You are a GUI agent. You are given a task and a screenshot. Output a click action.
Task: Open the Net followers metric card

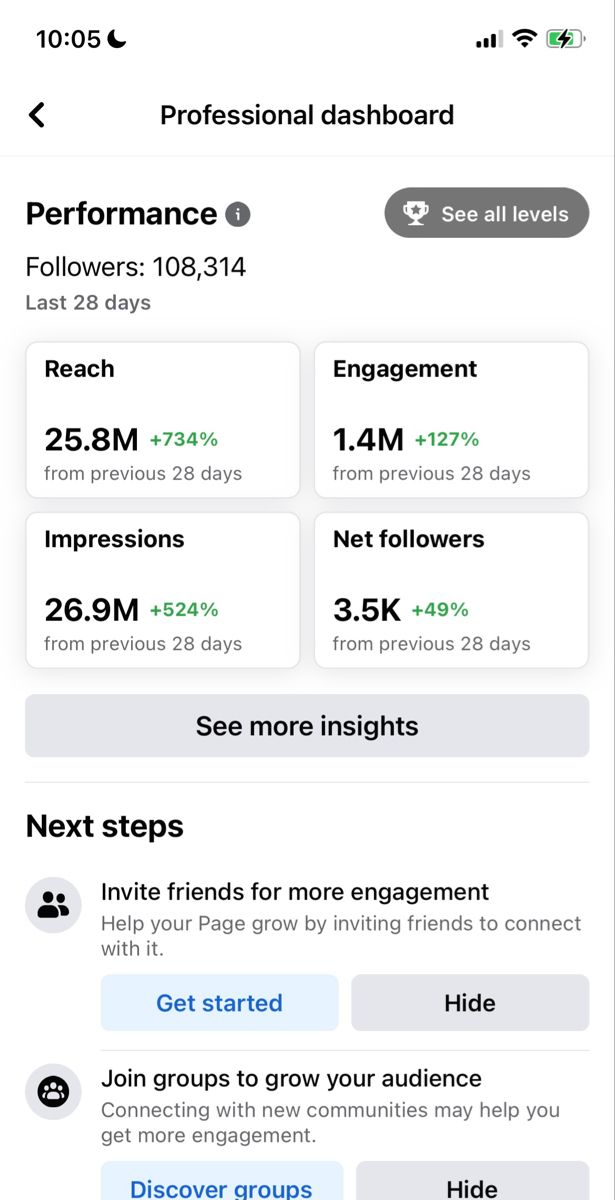point(451,590)
